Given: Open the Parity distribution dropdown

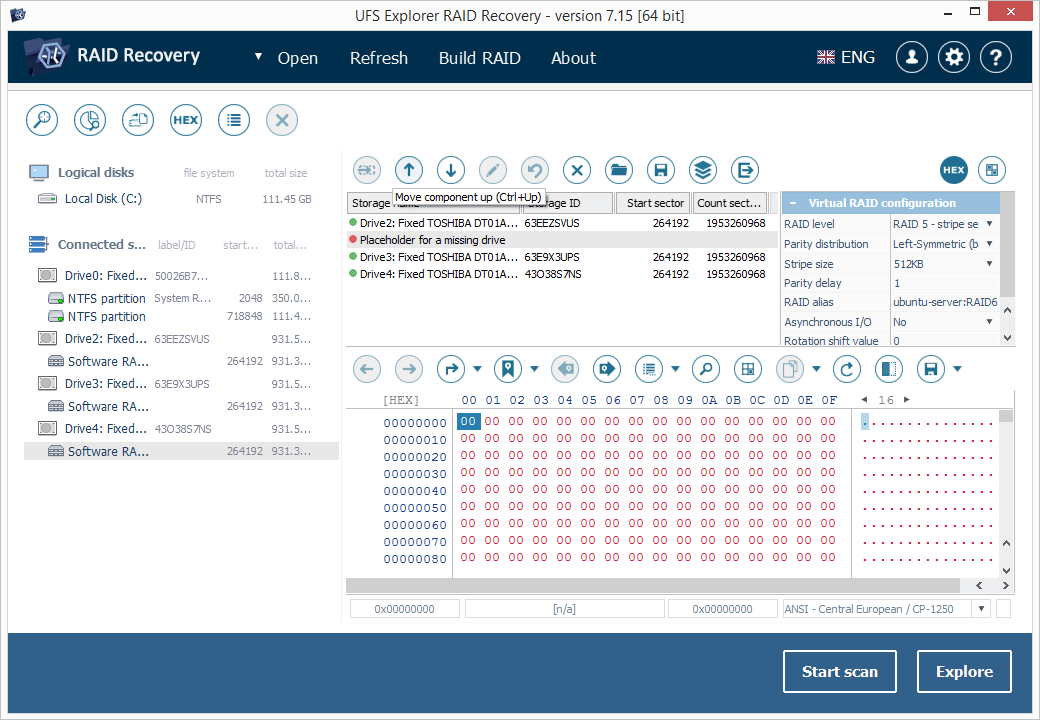Looking at the screenshot, I should tap(990, 244).
